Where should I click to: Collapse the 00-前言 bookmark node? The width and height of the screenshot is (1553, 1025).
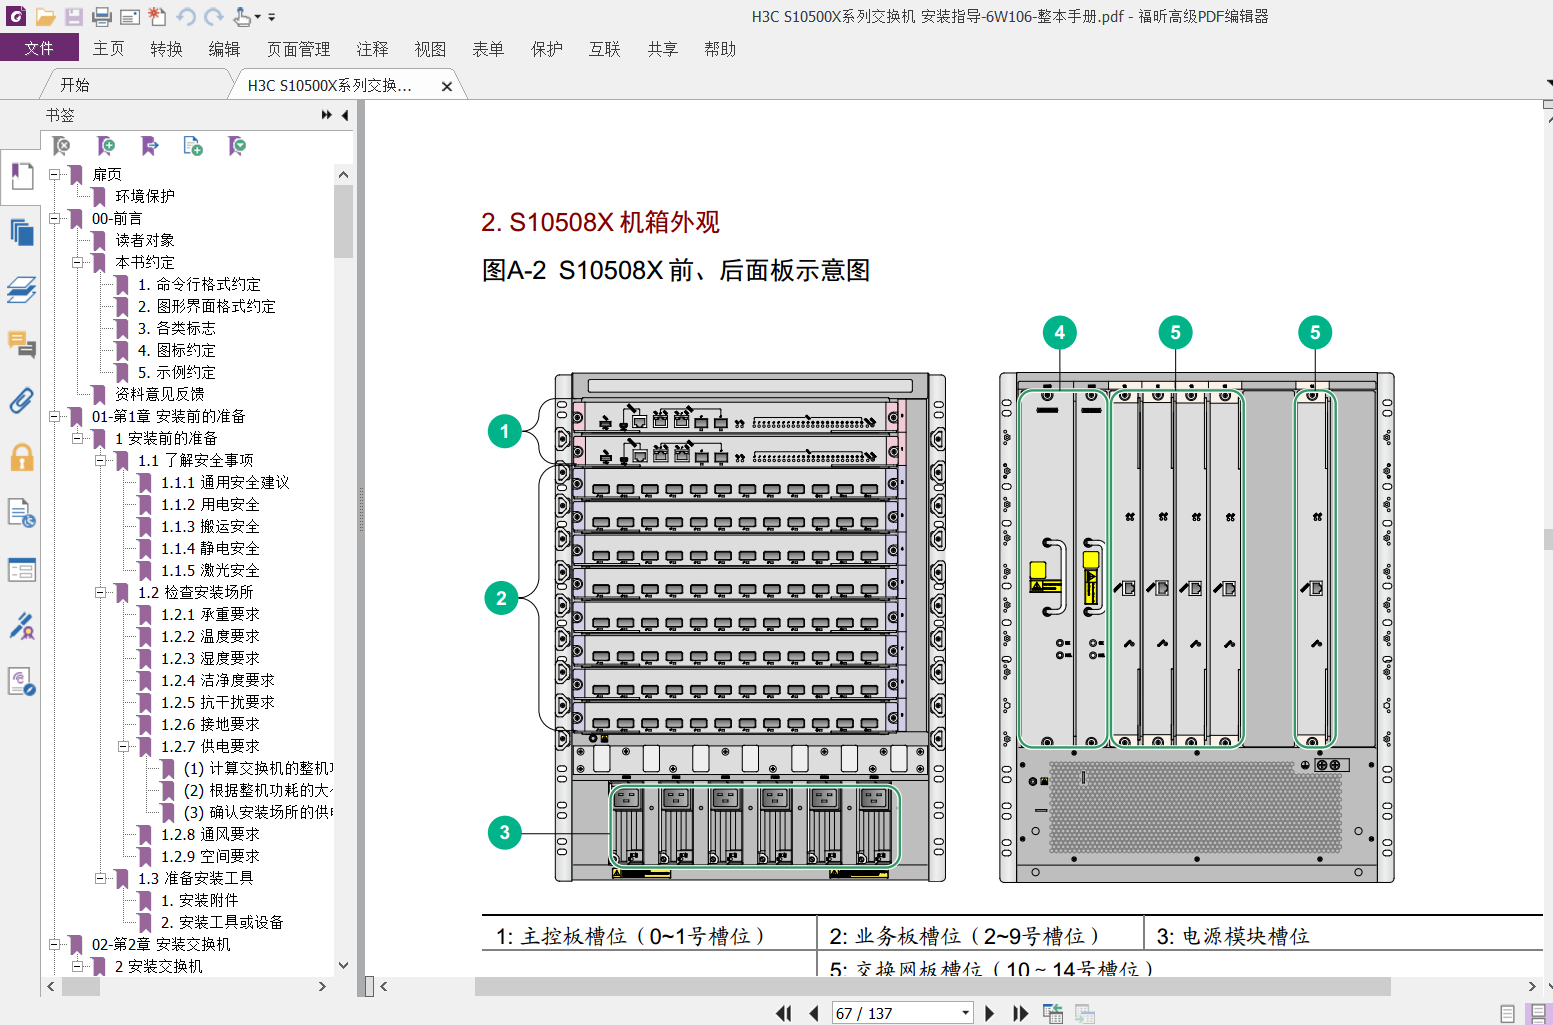pos(55,218)
